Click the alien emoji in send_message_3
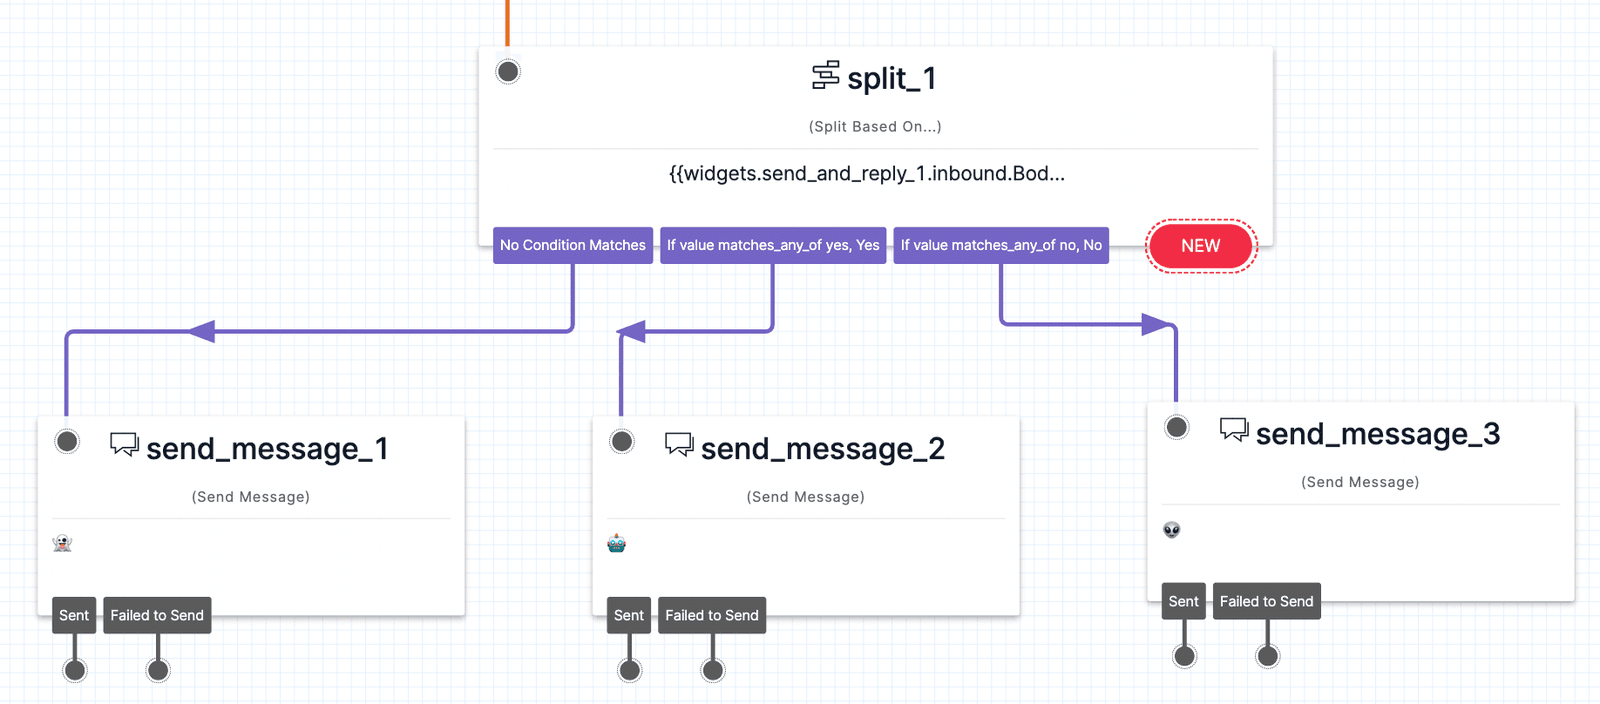1600x704 pixels. [1172, 529]
